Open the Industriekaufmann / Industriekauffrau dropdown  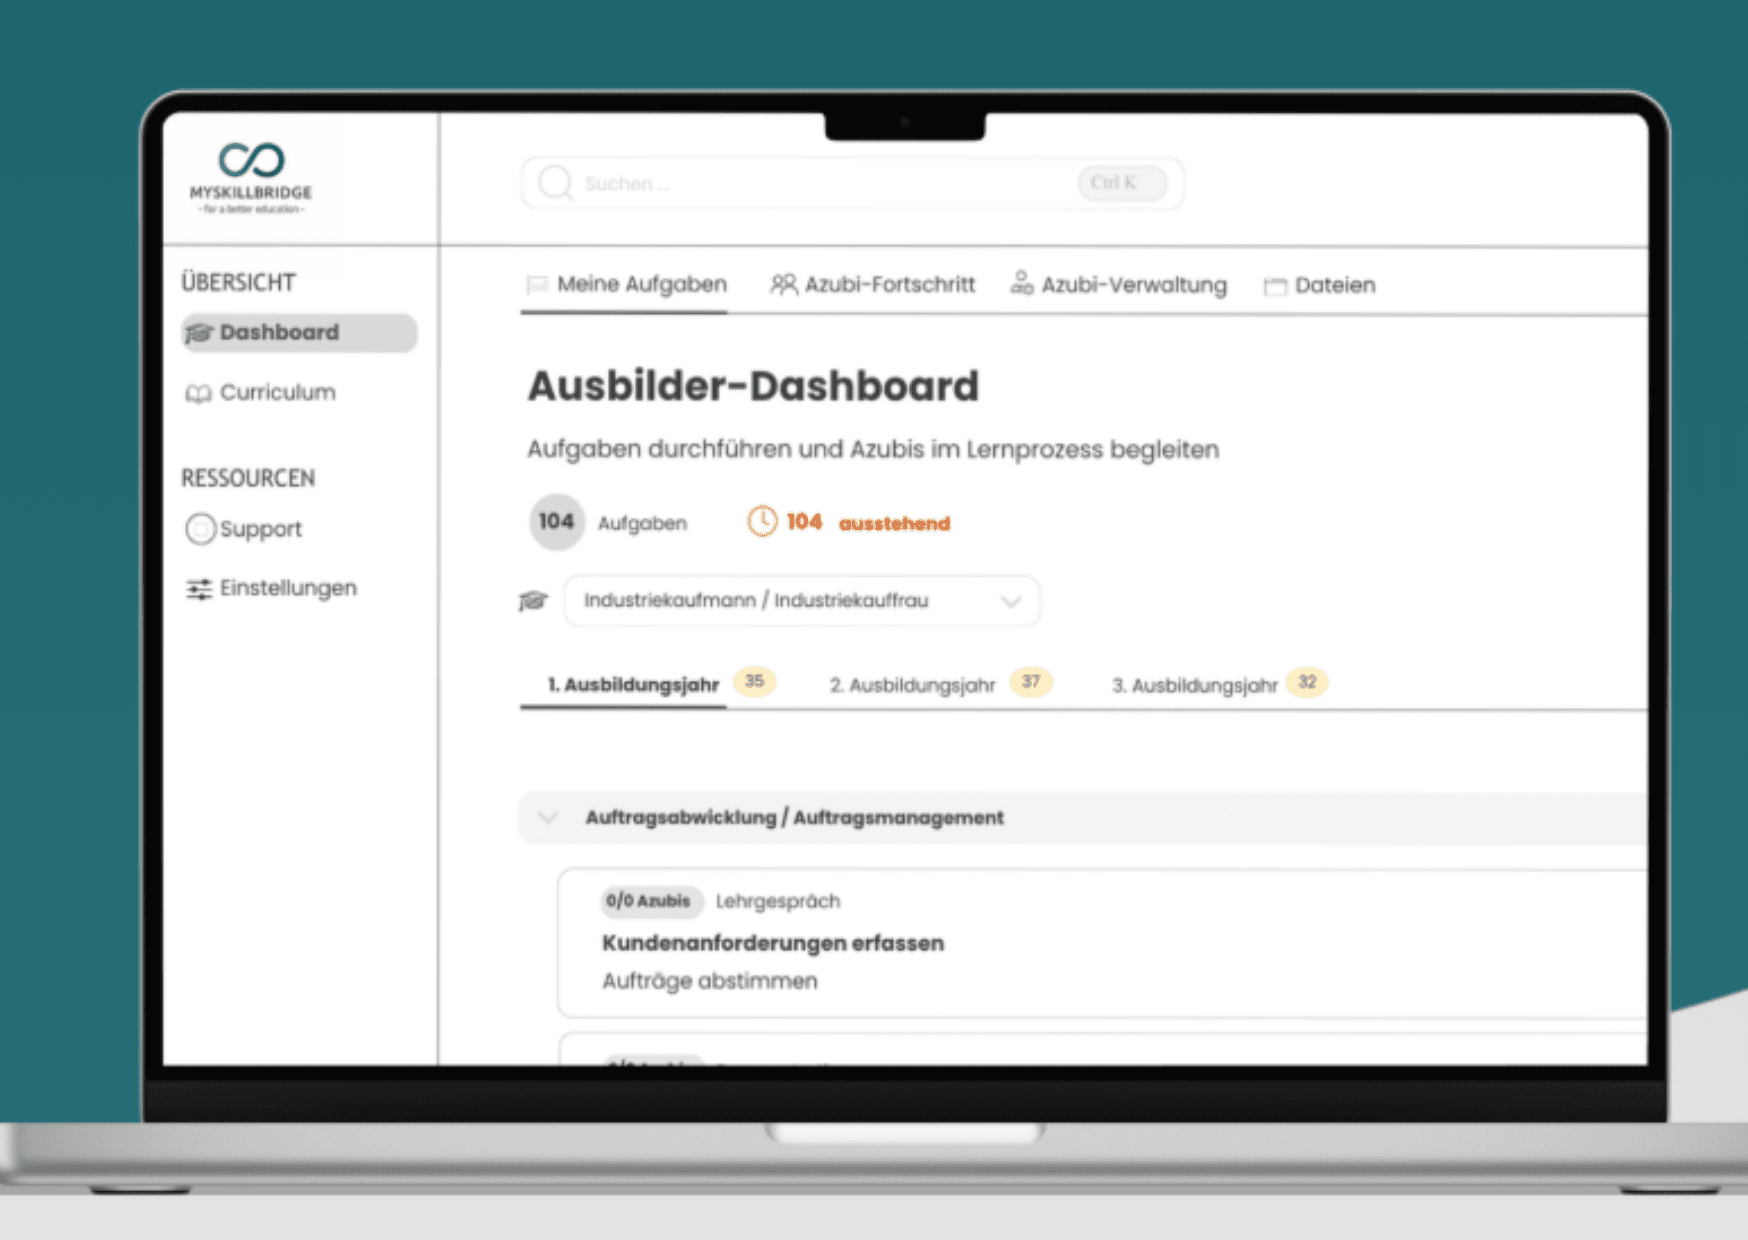click(802, 601)
